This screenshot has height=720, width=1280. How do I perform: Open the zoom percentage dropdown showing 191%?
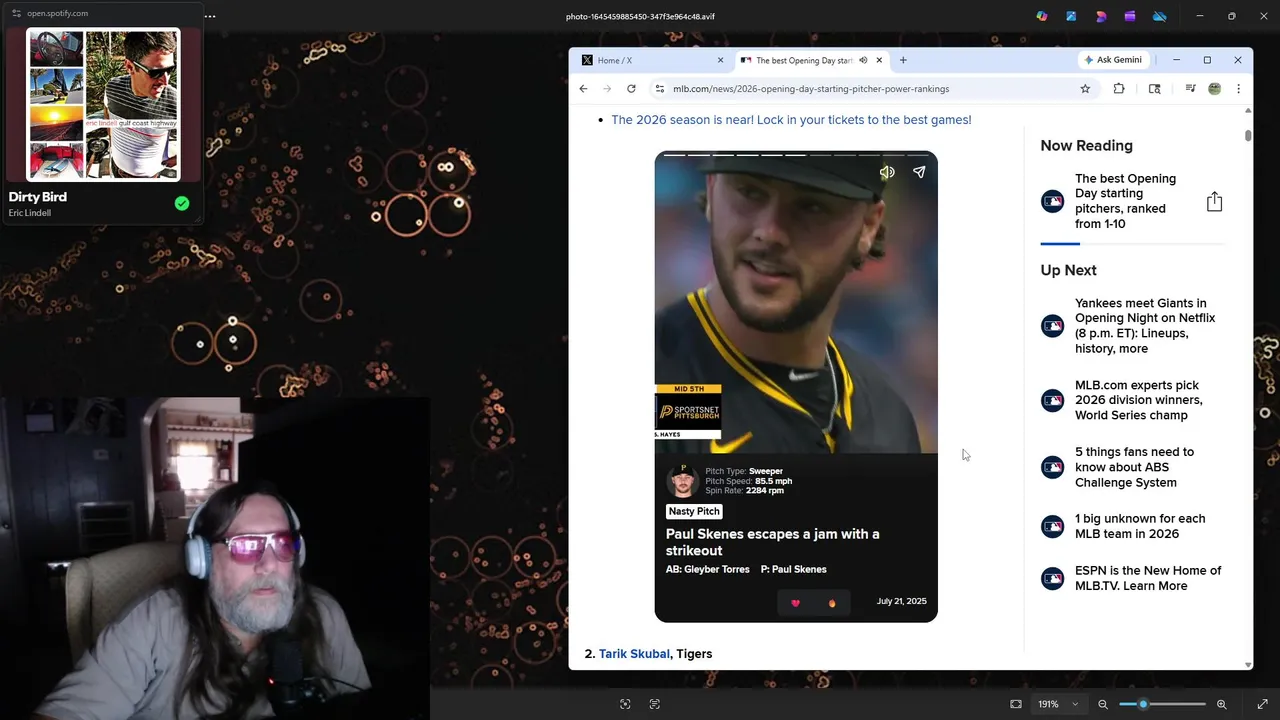tap(1058, 704)
